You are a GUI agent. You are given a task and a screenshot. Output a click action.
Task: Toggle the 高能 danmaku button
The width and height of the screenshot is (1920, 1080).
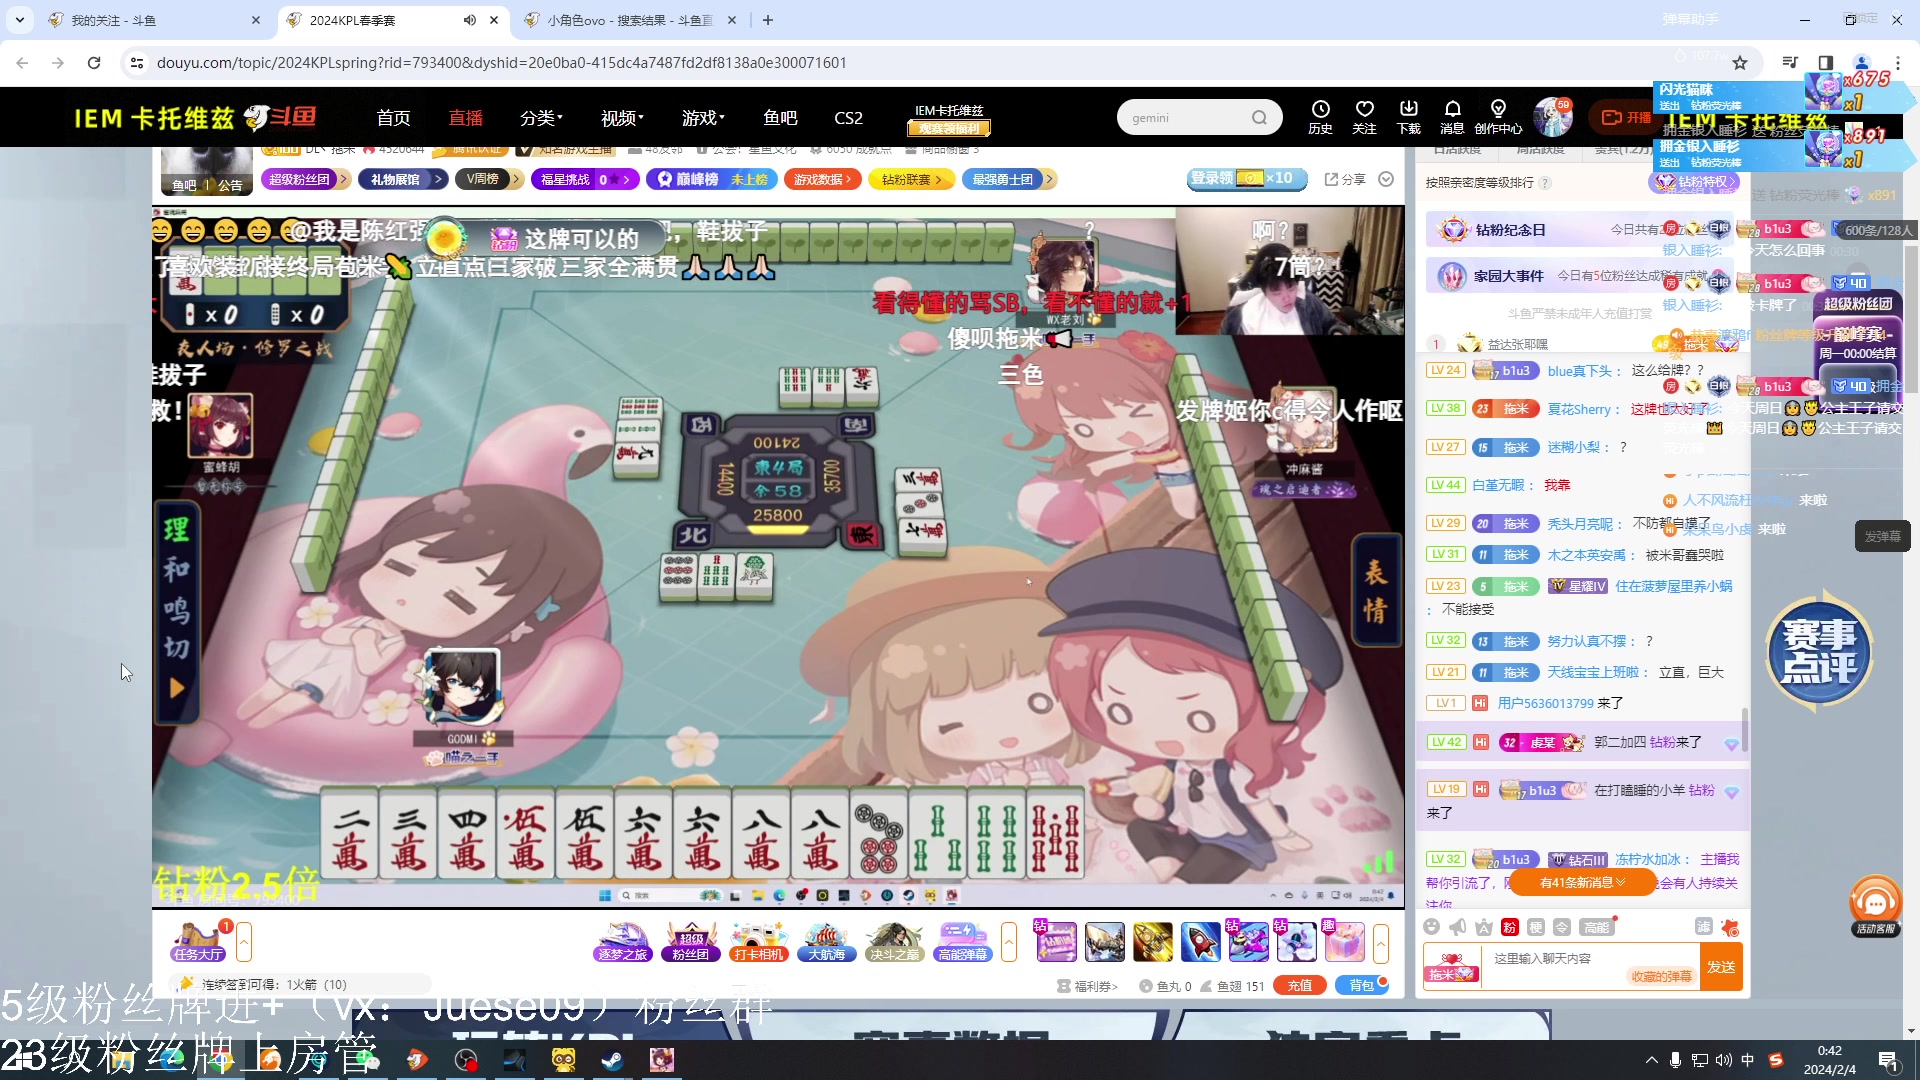(1596, 927)
